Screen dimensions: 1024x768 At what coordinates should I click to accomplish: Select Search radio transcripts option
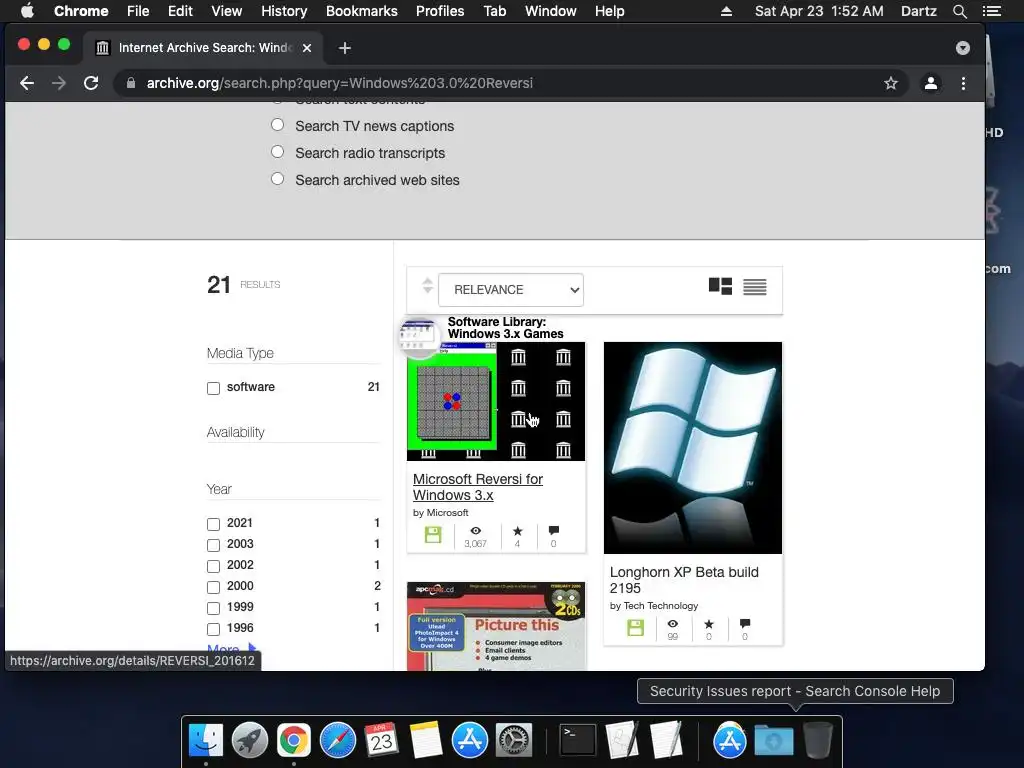click(278, 152)
